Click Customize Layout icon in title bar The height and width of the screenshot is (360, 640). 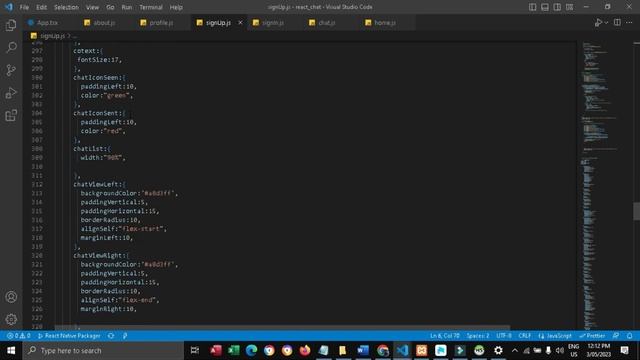click(569, 7)
